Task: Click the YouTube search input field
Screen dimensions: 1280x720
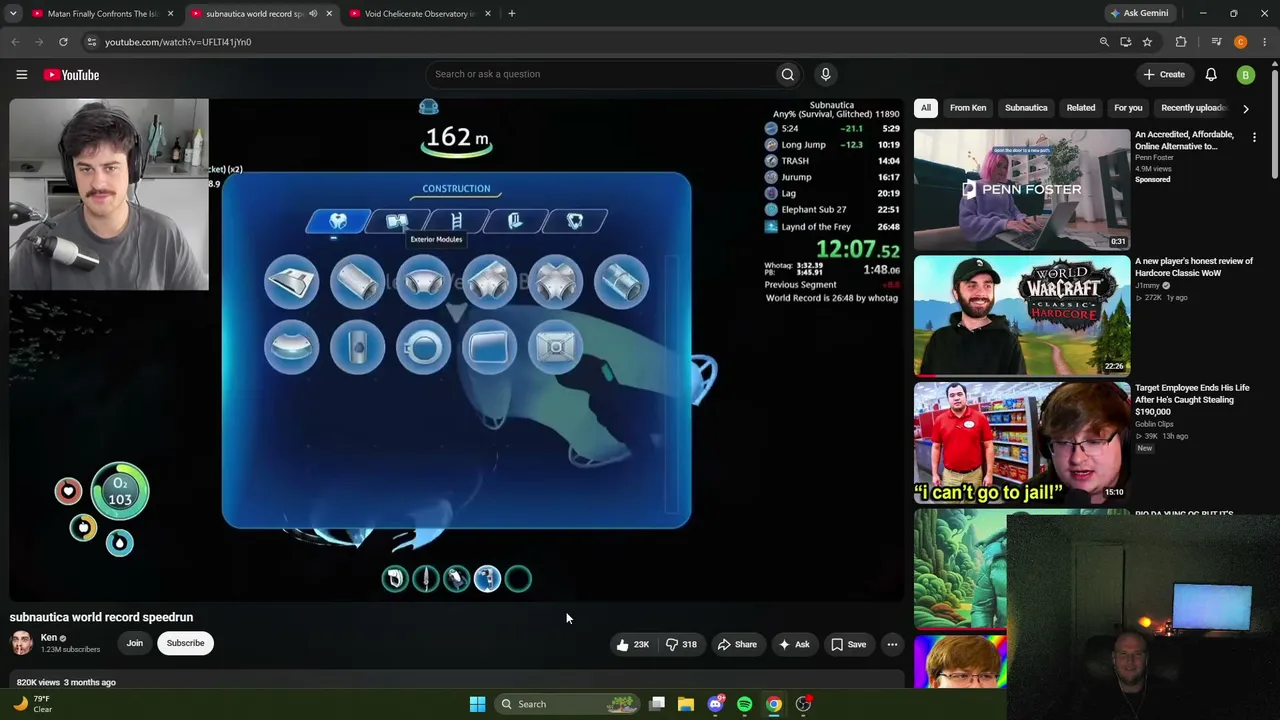Action: point(600,74)
